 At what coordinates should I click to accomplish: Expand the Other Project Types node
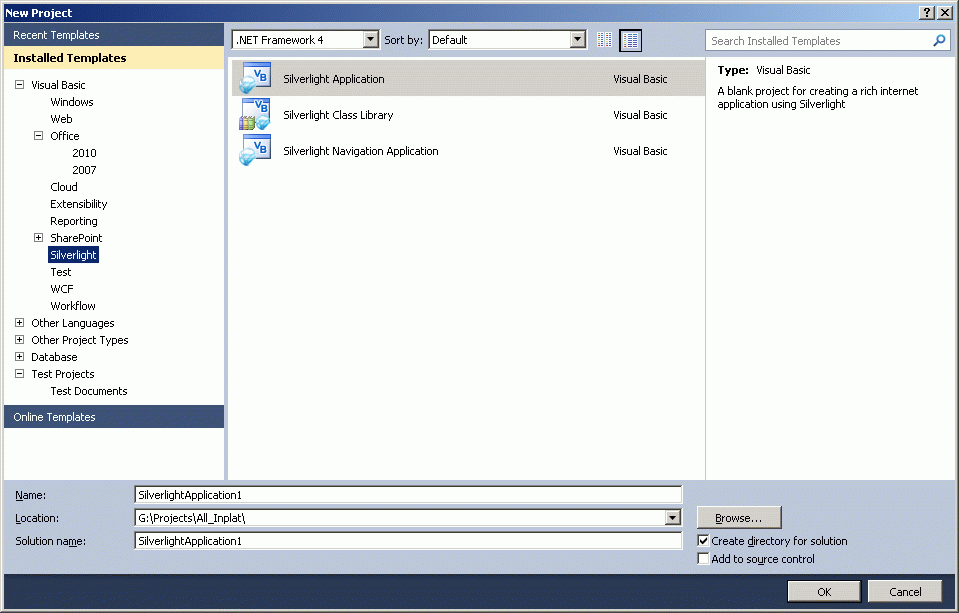coord(20,340)
